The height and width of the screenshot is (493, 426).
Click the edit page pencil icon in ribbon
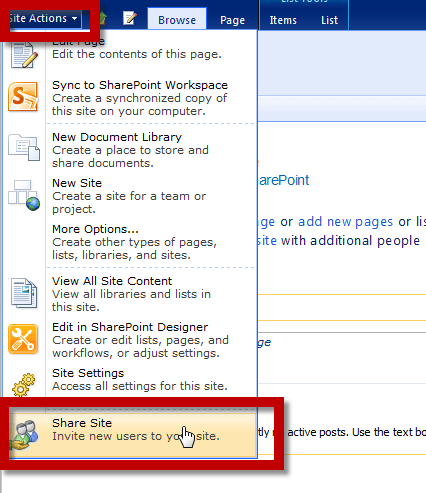(x=130, y=18)
